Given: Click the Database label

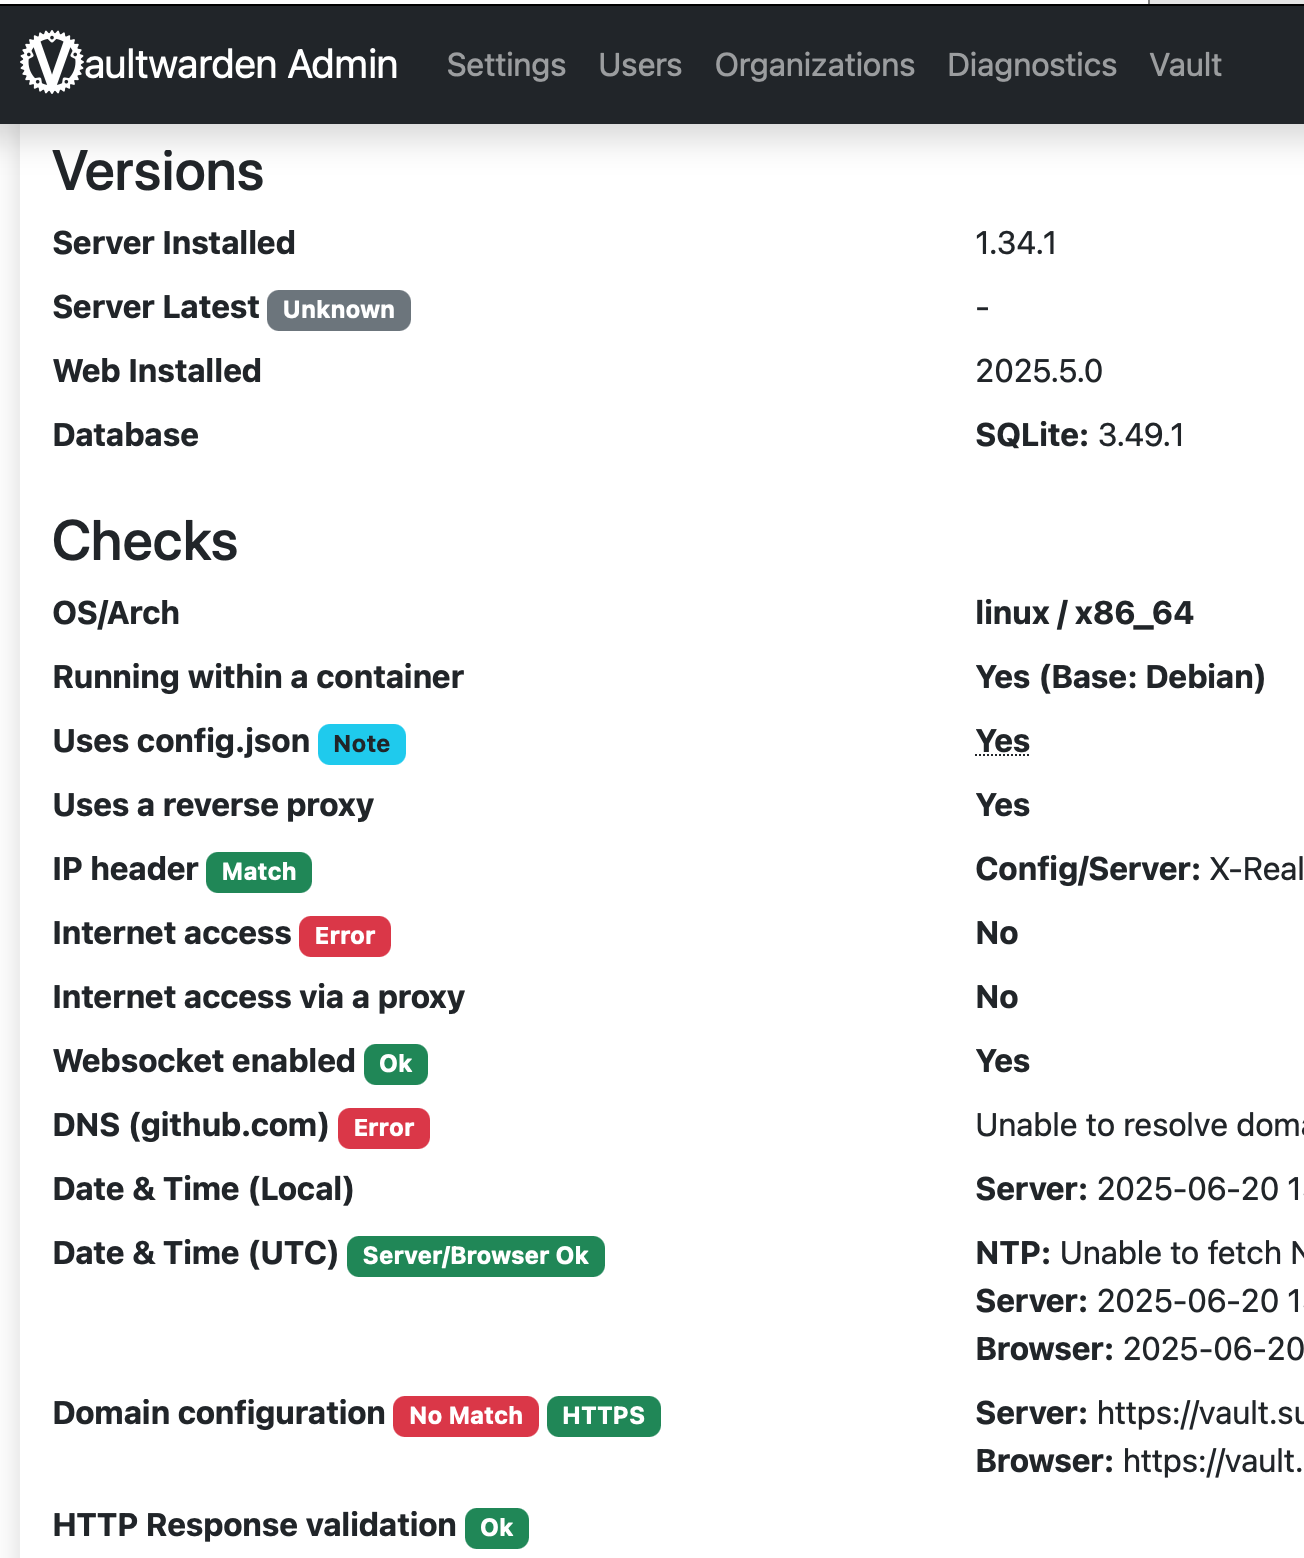Looking at the screenshot, I should pos(126,435).
